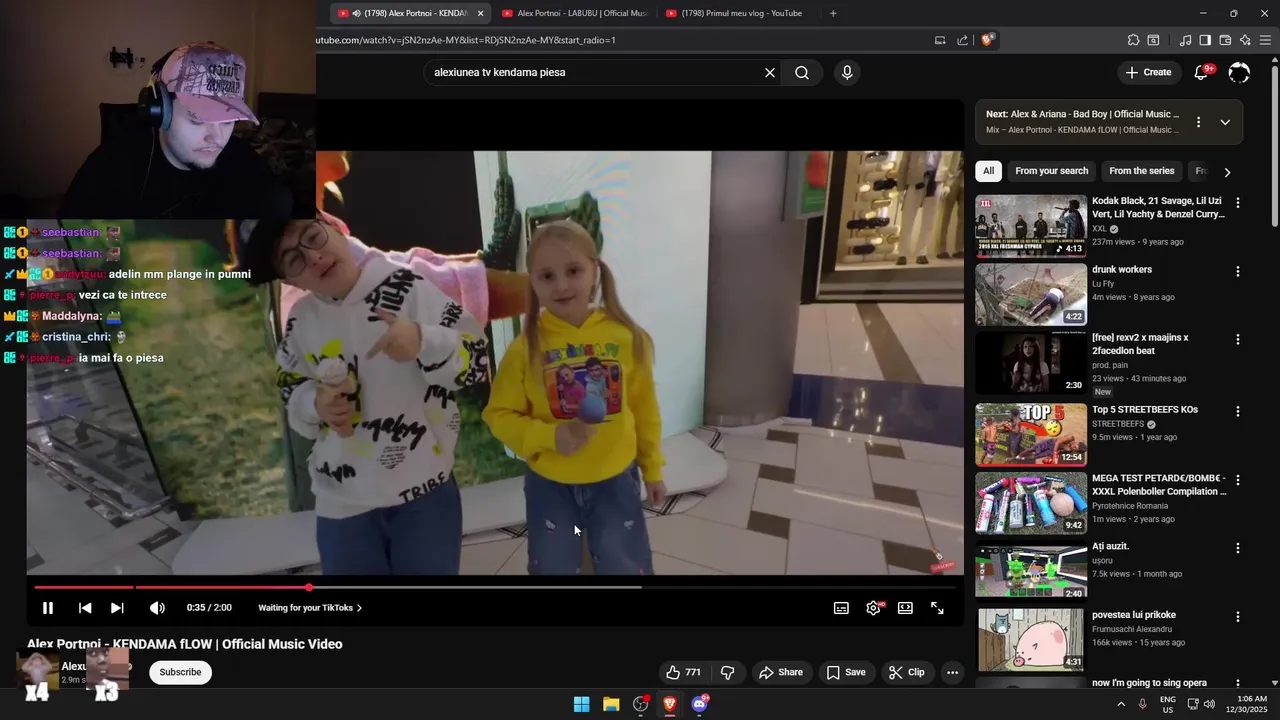
Task: Like the video with 771 likes
Action: (684, 672)
